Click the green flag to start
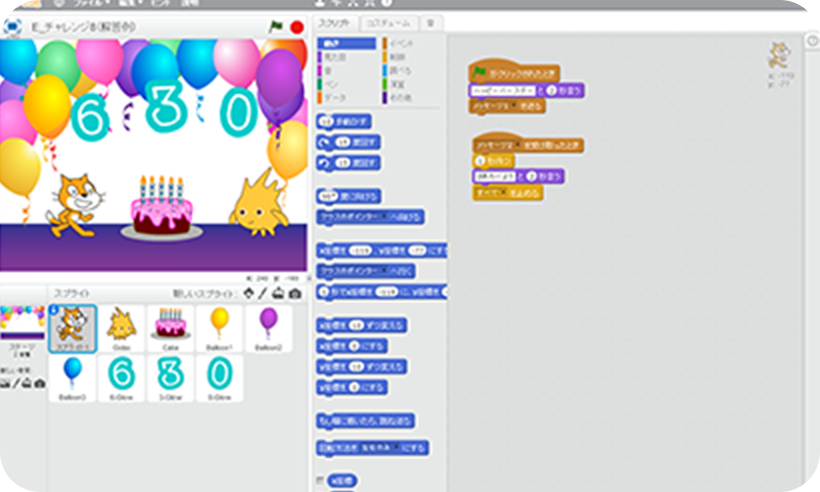Image resolution: width=820 pixels, height=492 pixels. pos(276,27)
